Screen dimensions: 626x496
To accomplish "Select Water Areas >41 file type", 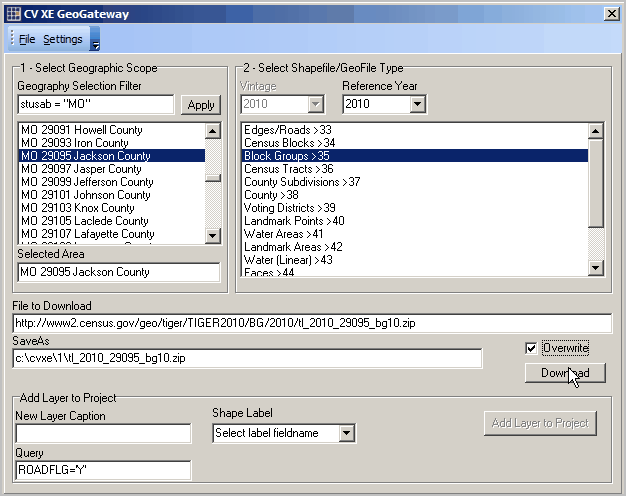I will [x=415, y=234].
